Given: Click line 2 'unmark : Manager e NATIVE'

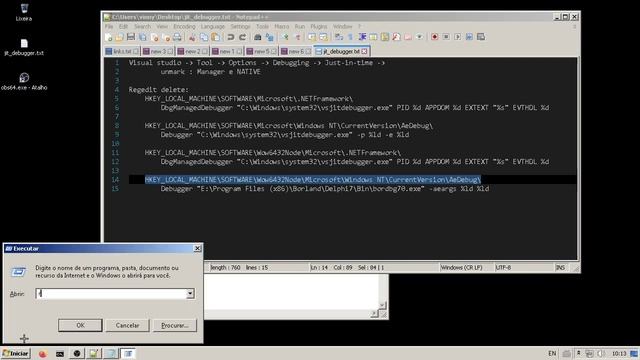Looking at the screenshot, I should (x=210, y=72).
